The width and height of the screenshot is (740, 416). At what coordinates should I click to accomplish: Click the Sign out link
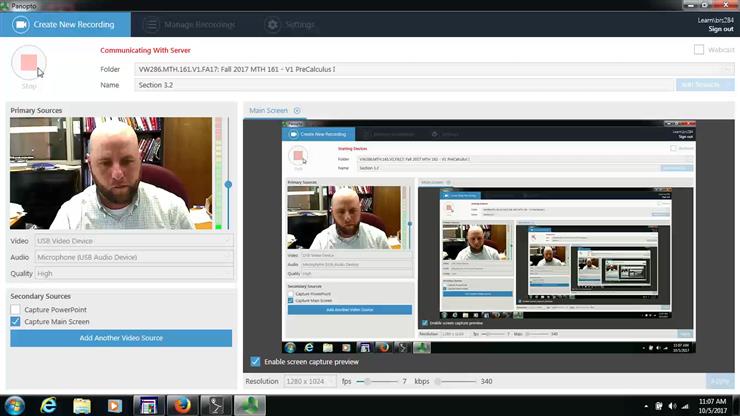click(x=720, y=29)
